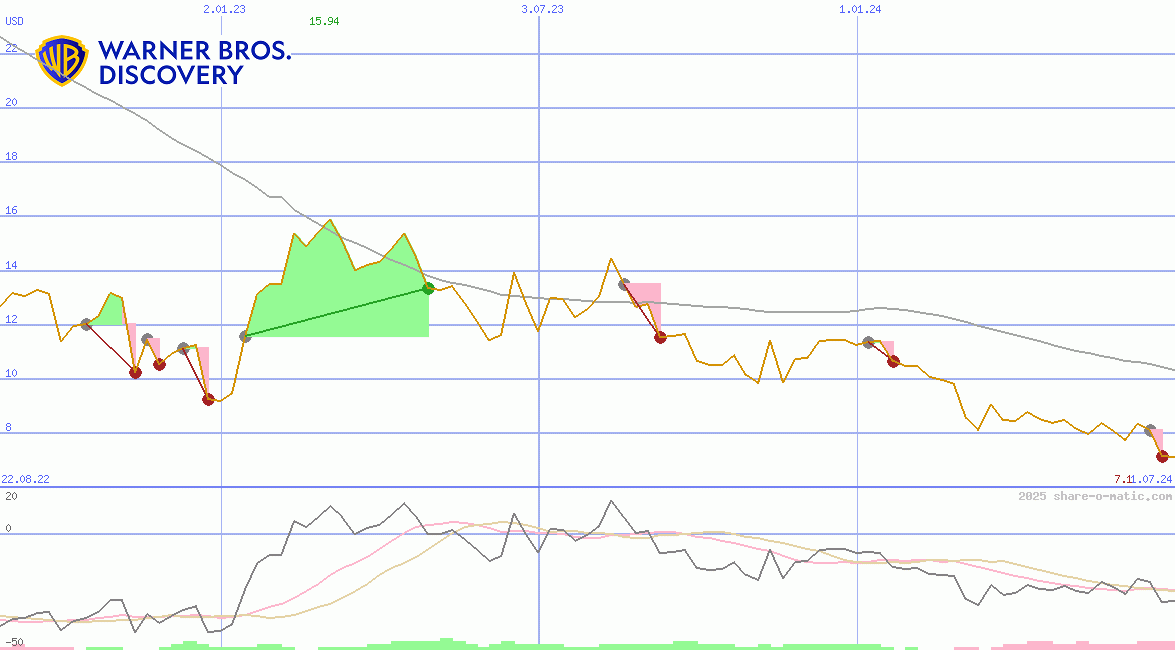This screenshot has height=650, width=1175.
Task: Click the grey entry marker after 3.07.23
Action: point(624,284)
